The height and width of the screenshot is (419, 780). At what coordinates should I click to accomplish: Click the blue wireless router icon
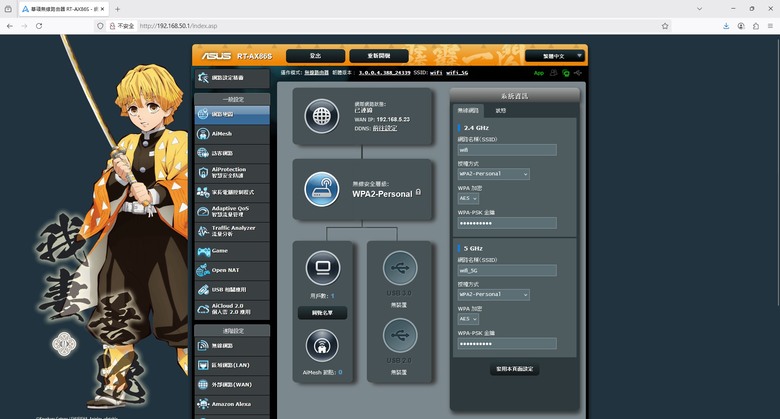point(322,189)
